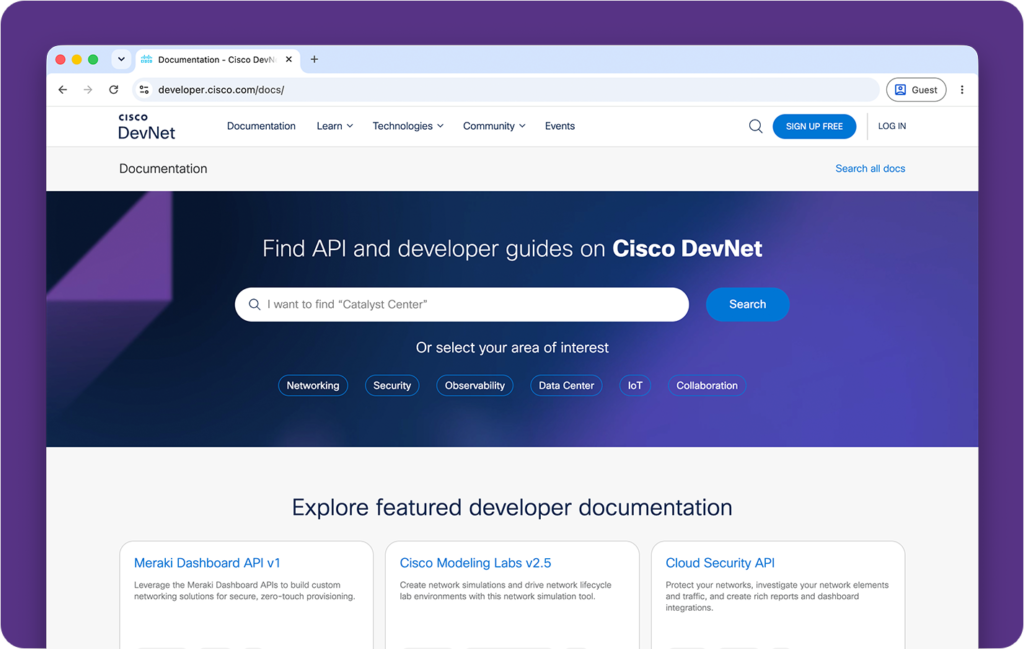Click the 'Find API and developer guides' headline
This screenshot has height=649, width=1024.
click(x=512, y=249)
